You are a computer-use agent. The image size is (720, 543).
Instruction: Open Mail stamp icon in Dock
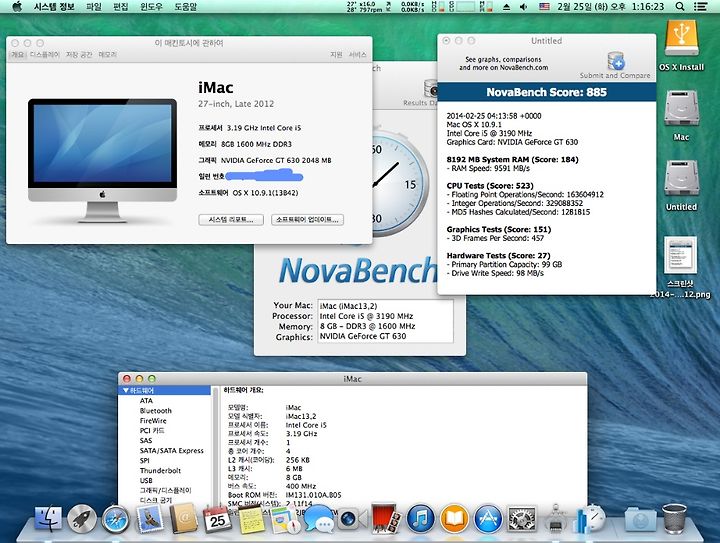[150, 519]
